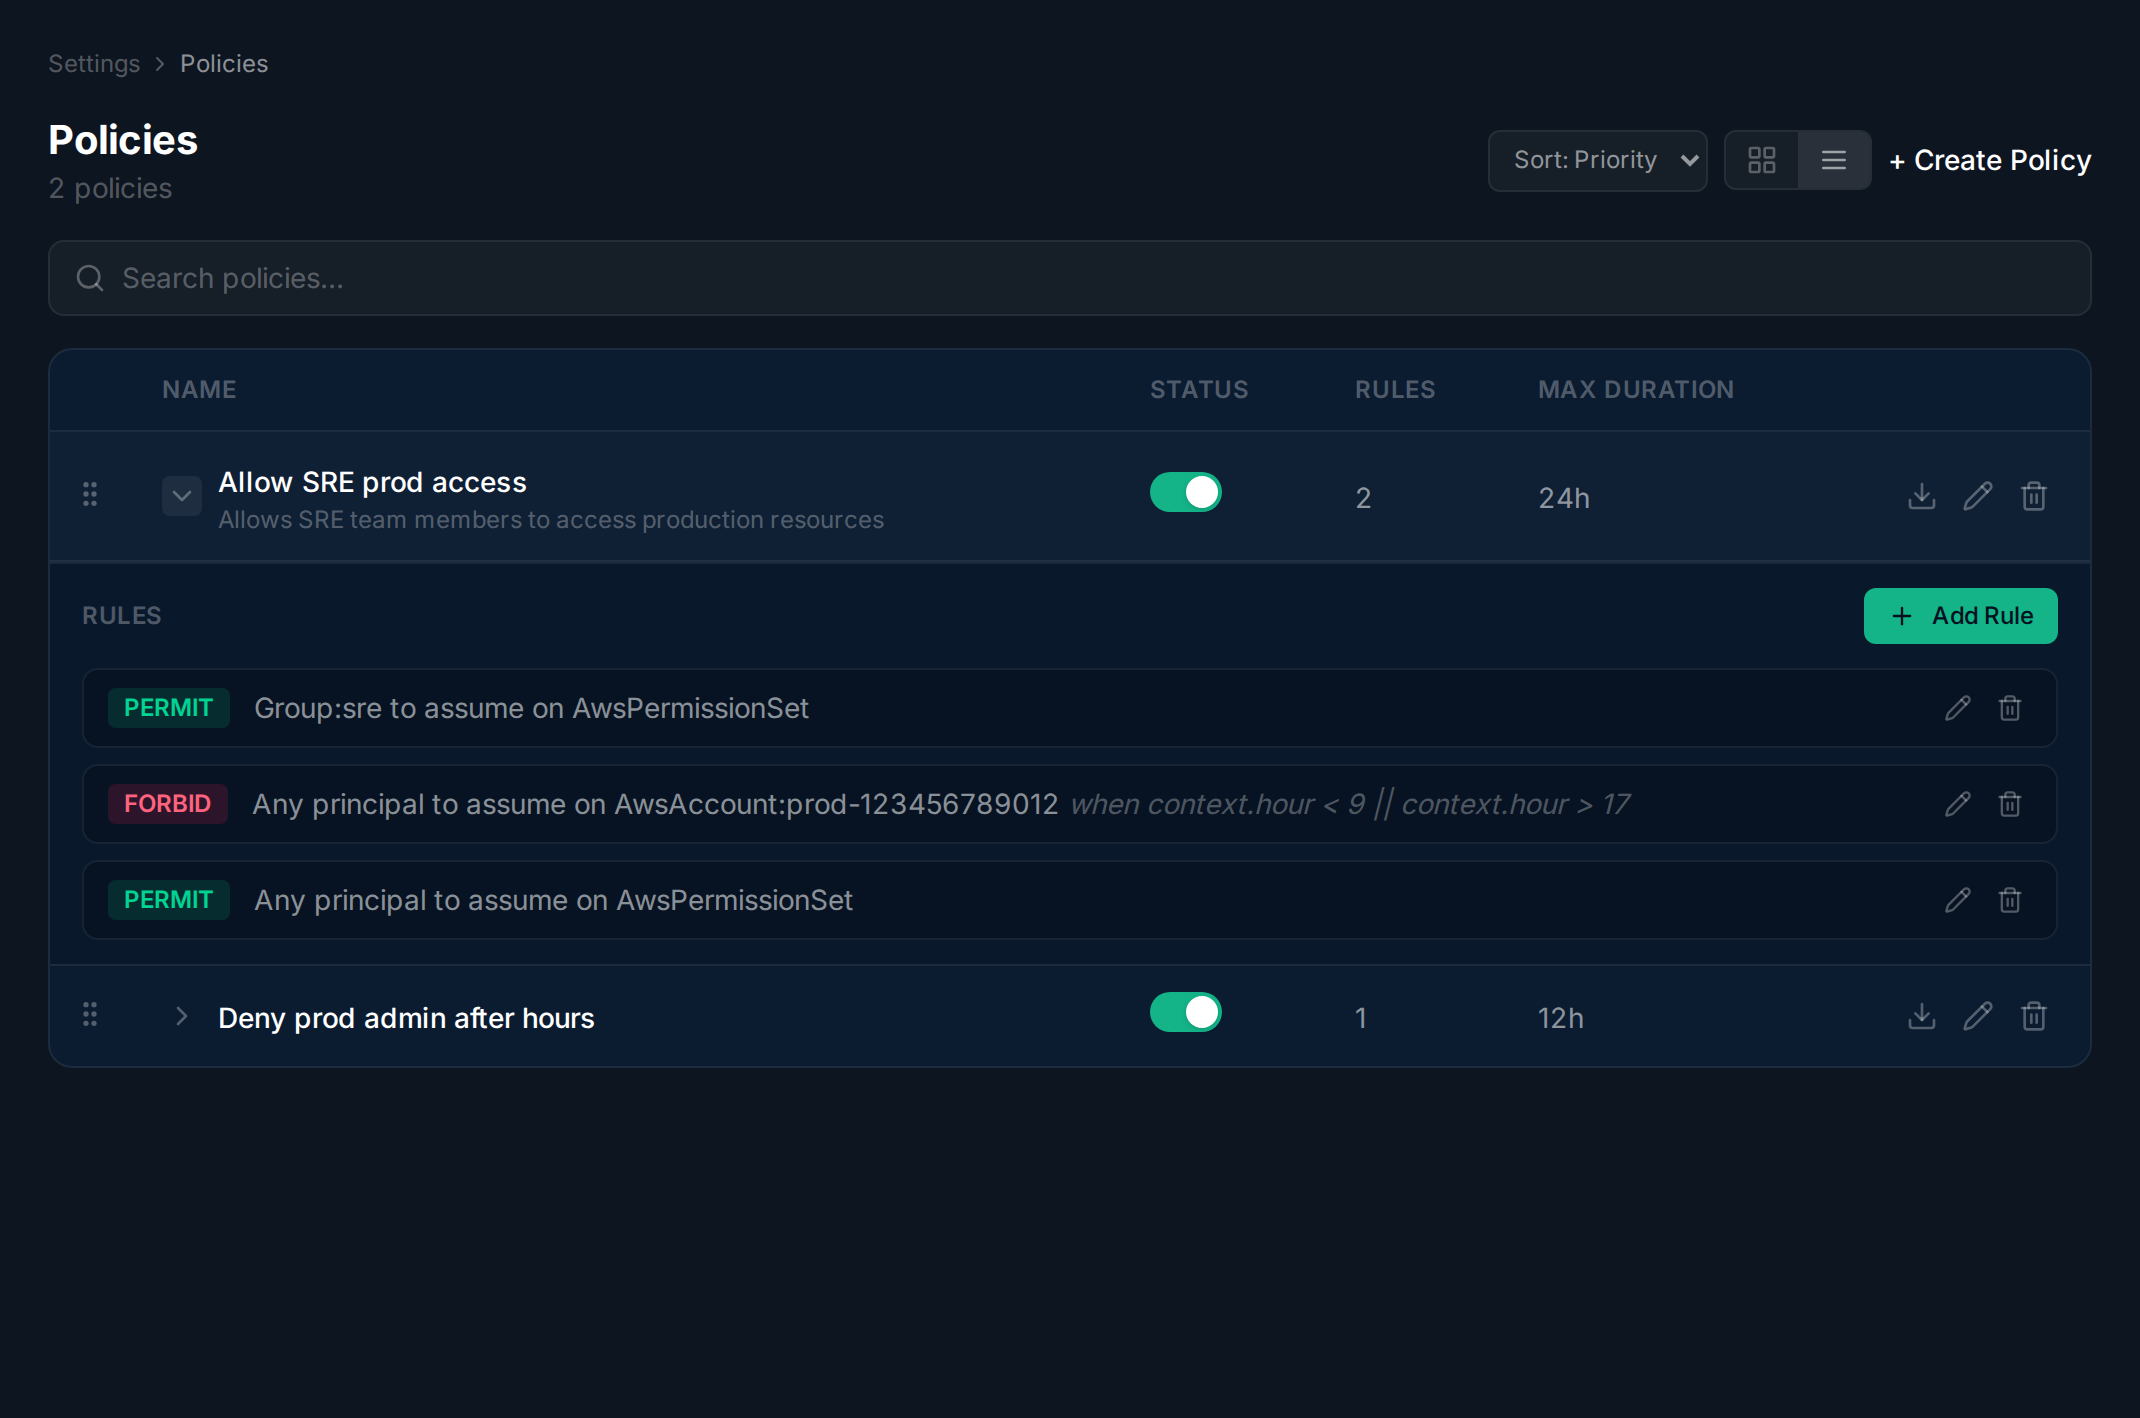
Task: Click Create Policy
Action: coord(1990,160)
